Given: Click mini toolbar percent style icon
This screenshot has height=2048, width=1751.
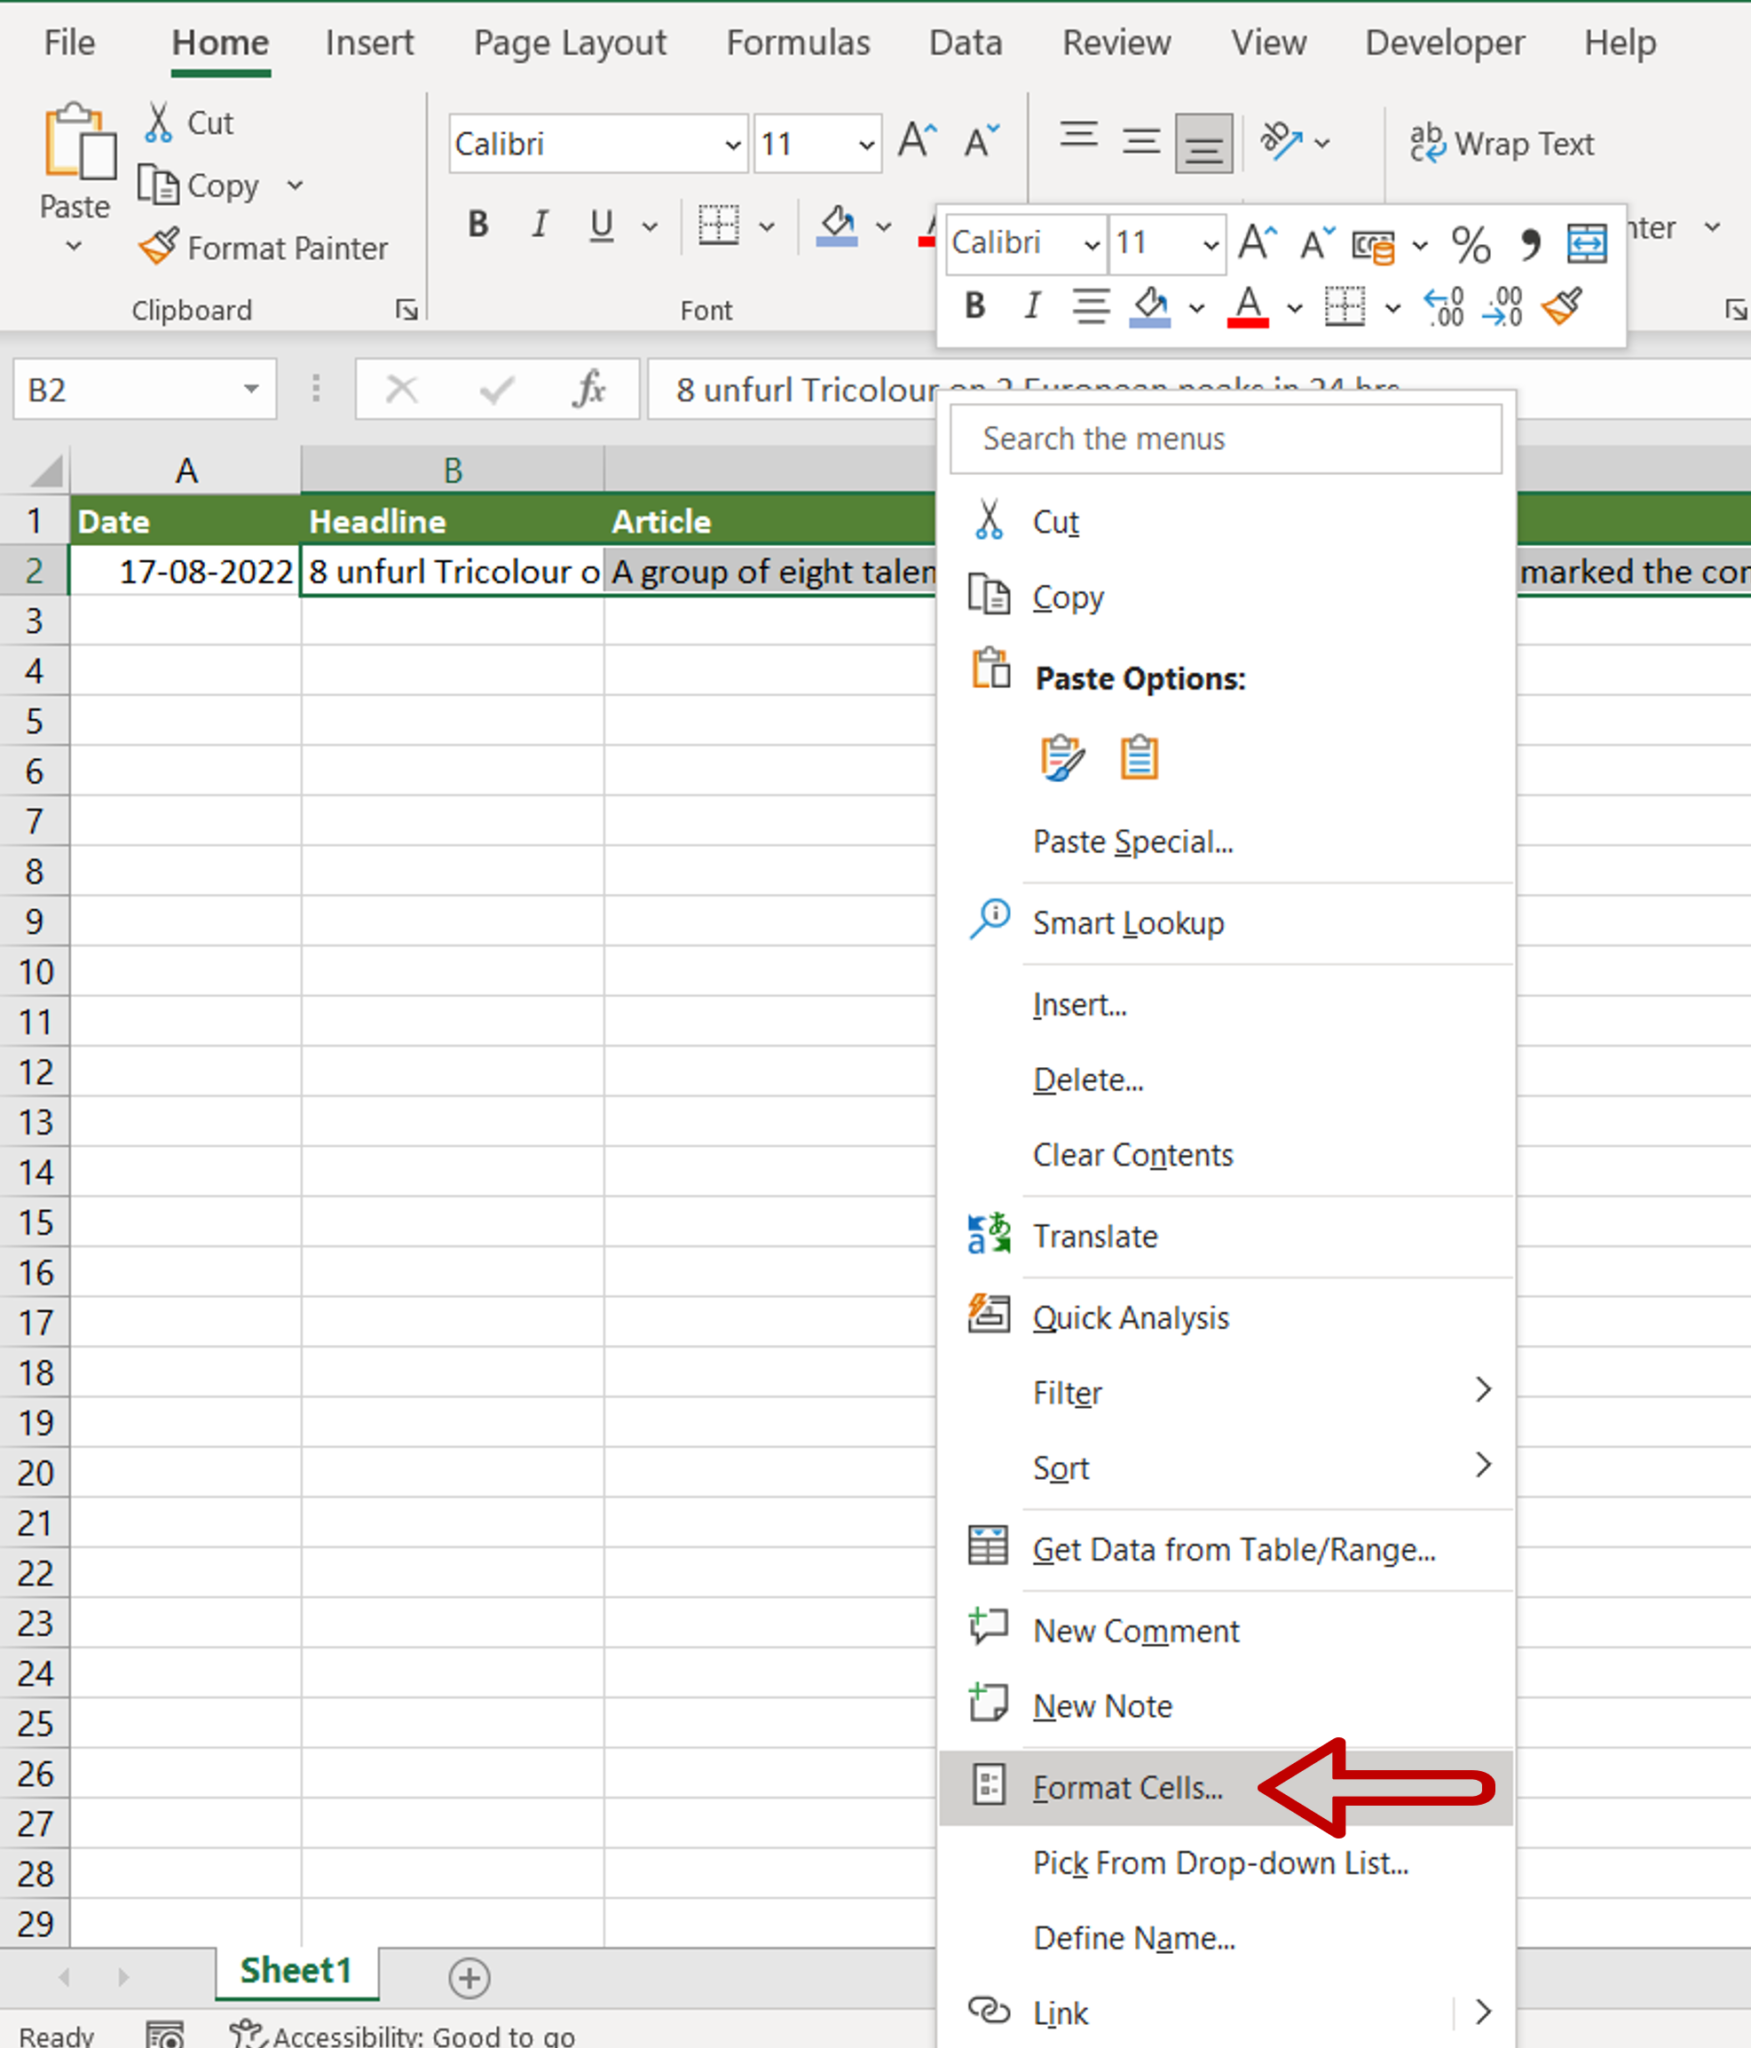Looking at the screenshot, I should (x=1470, y=243).
